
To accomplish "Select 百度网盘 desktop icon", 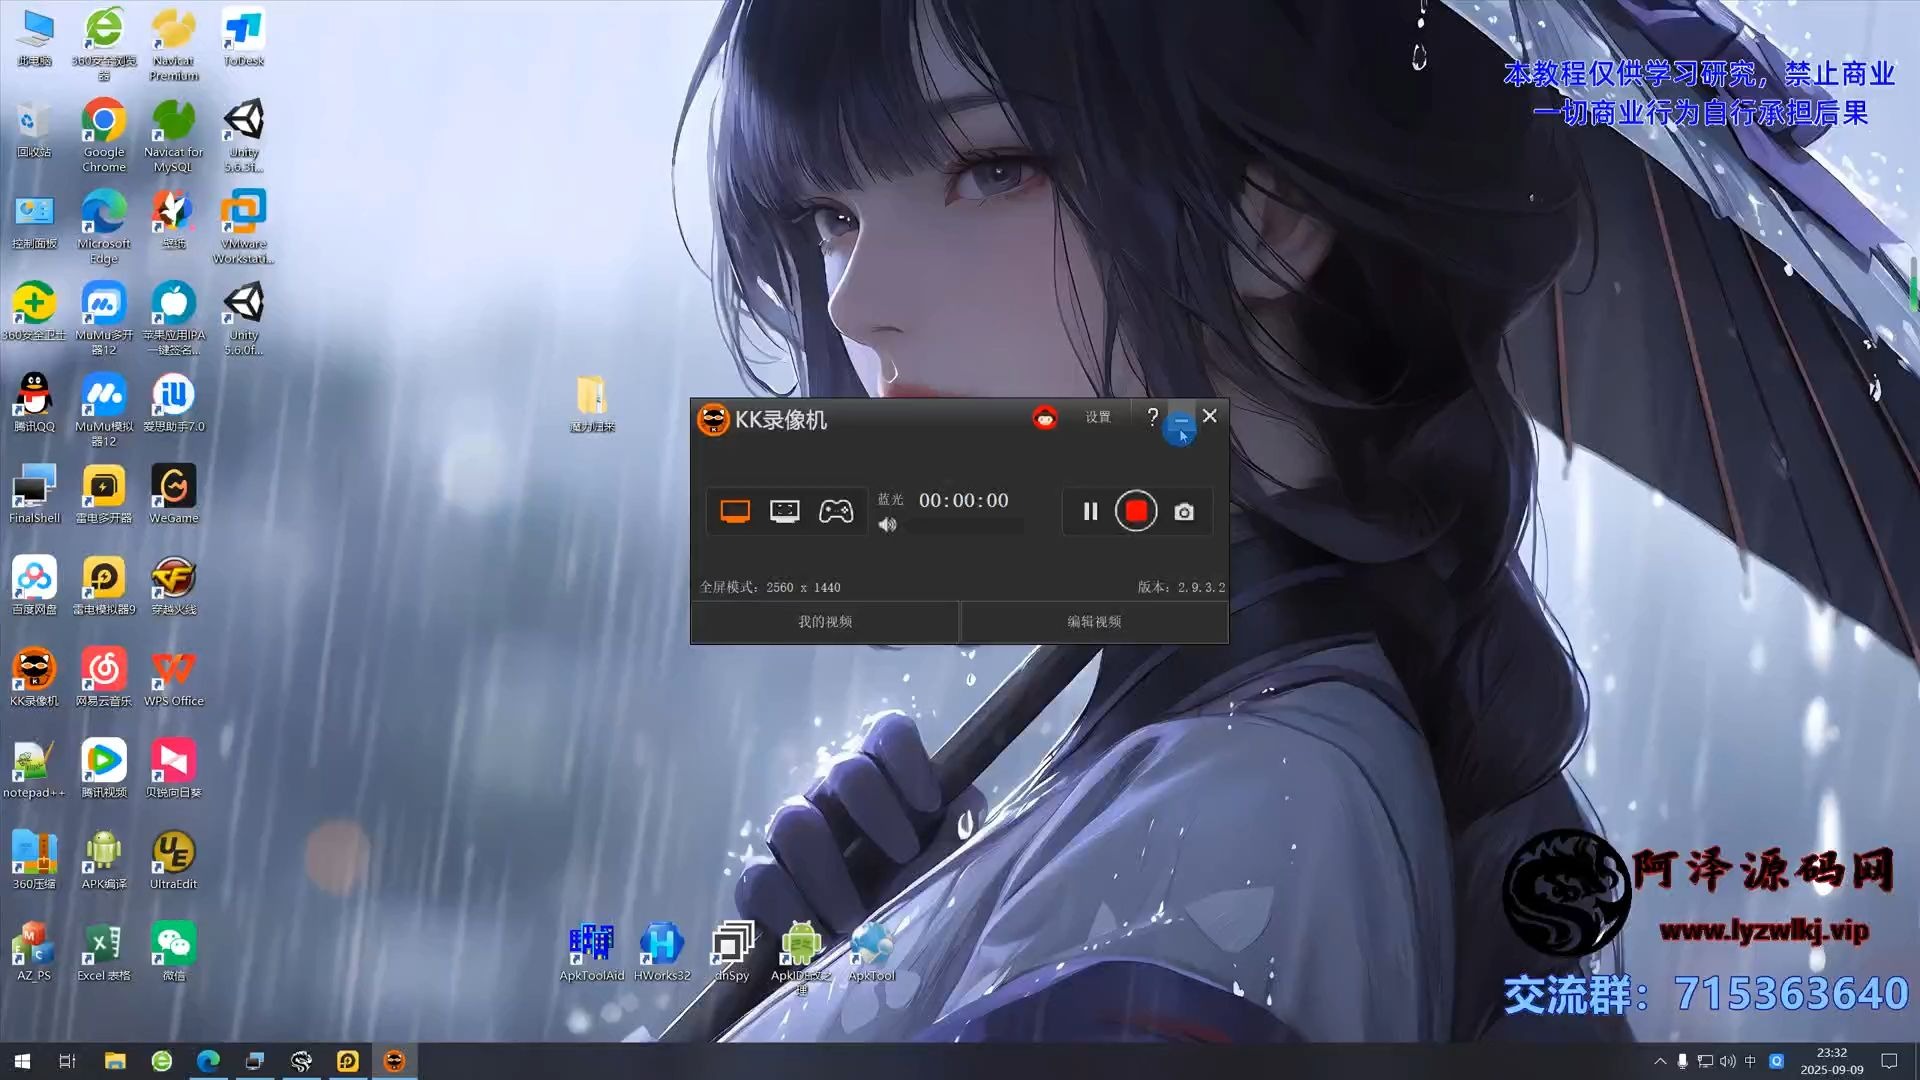I will click(x=34, y=585).
